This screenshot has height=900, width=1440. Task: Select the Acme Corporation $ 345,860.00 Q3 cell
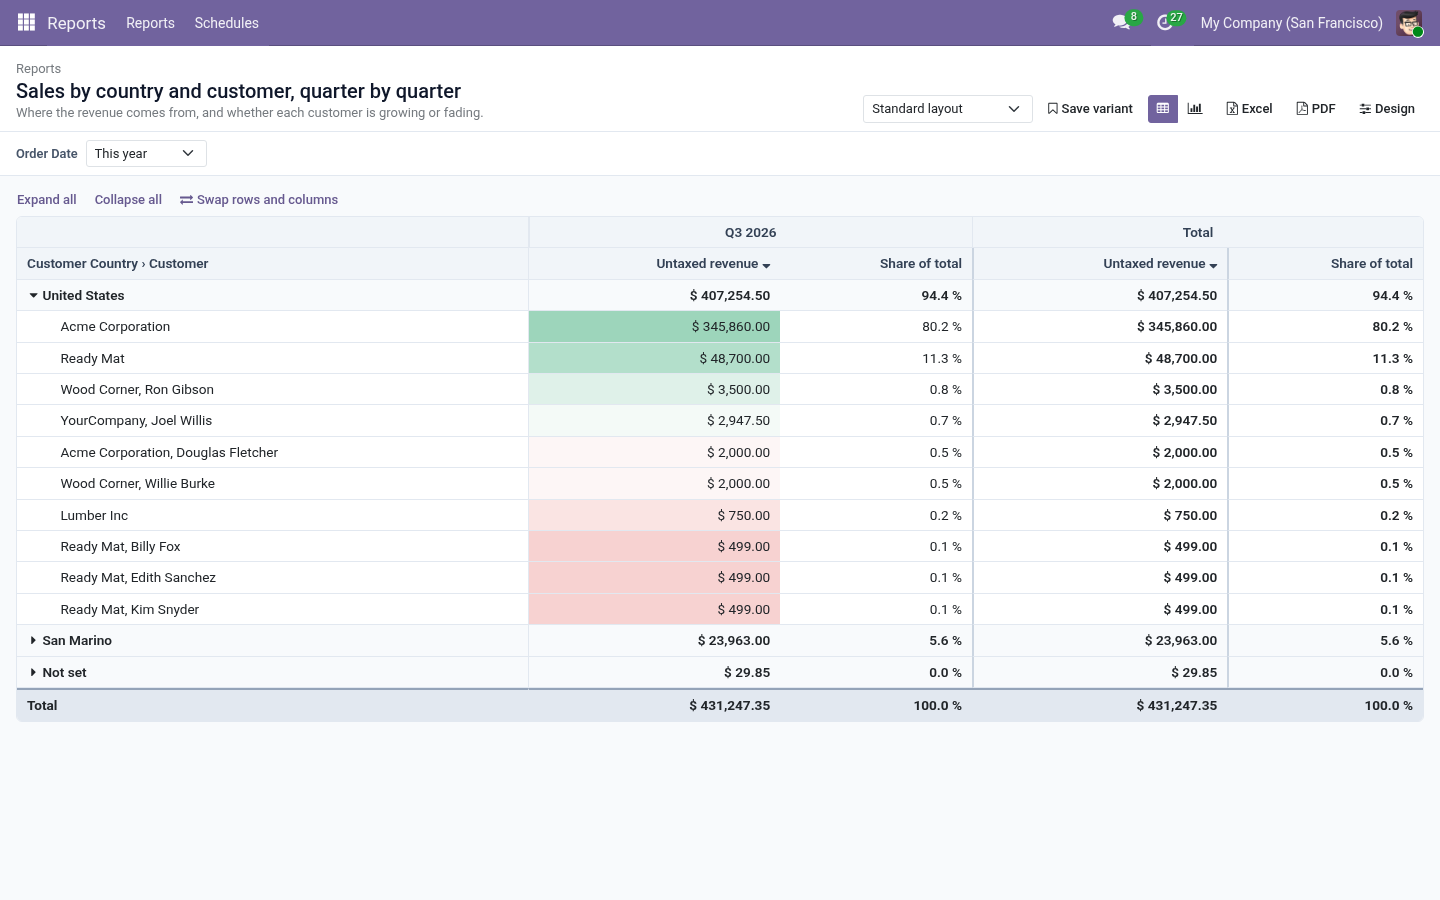[654, 327]
